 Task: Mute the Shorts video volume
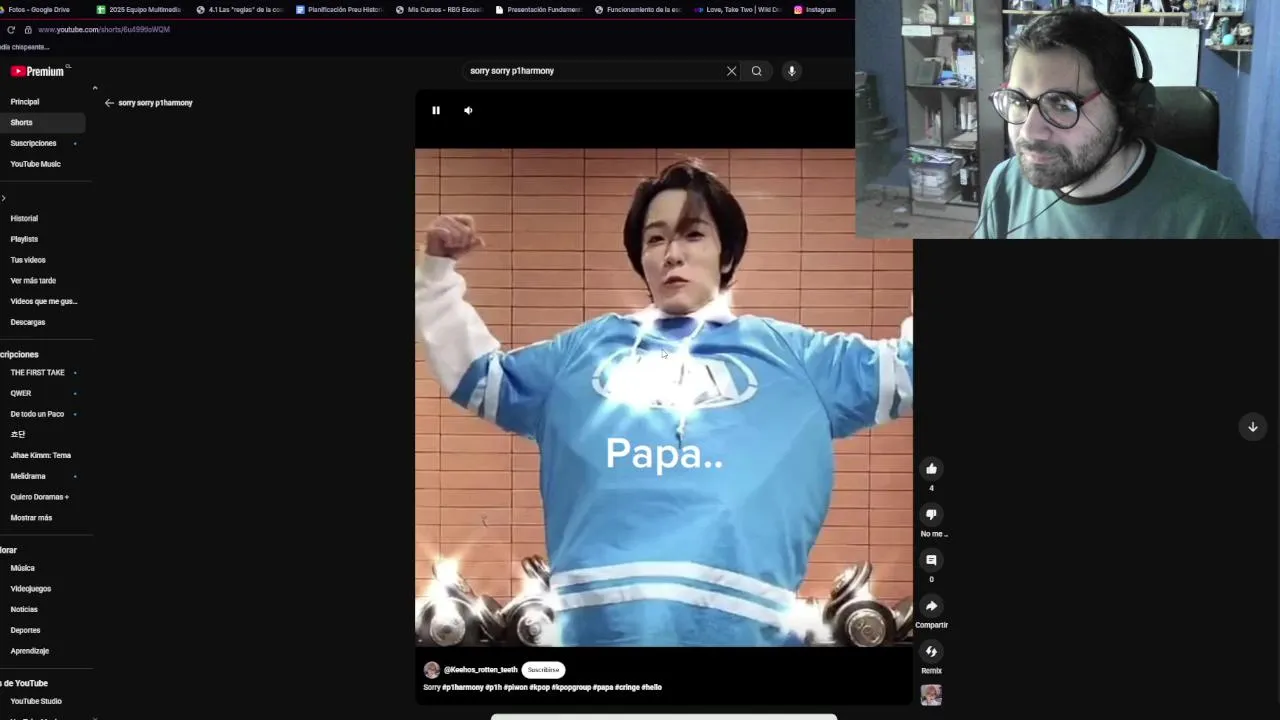click(468, 110)
